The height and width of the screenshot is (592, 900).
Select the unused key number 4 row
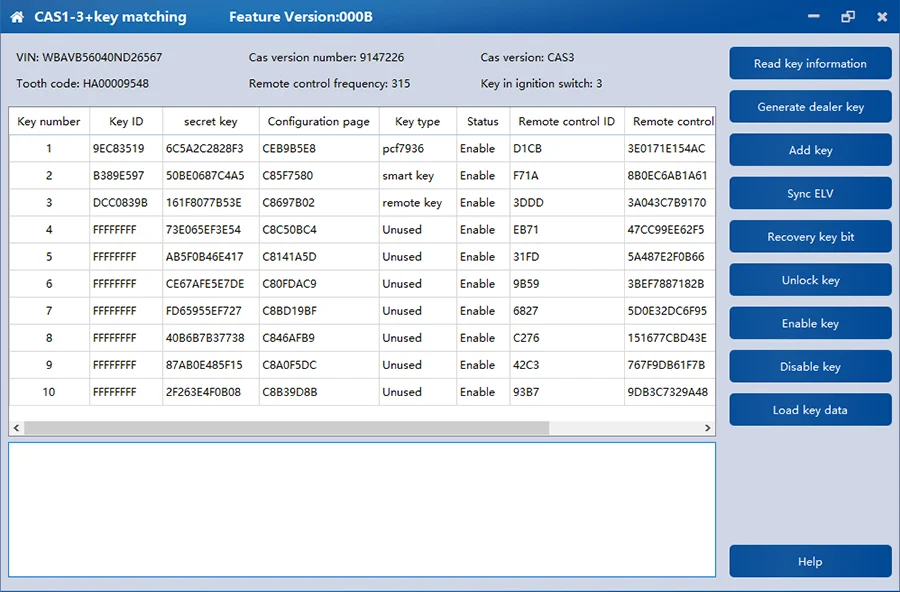tap(362, 230)
